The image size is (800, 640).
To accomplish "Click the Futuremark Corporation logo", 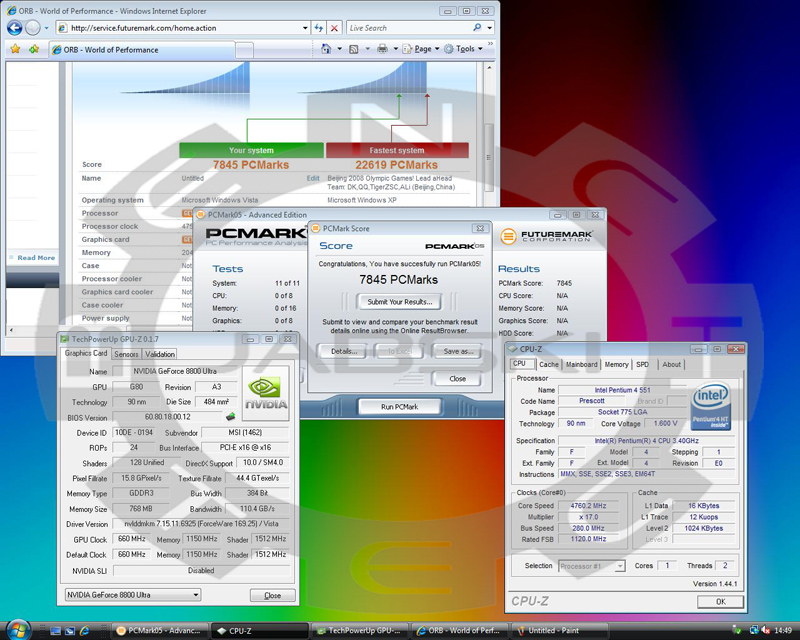I will click(545, 236).
